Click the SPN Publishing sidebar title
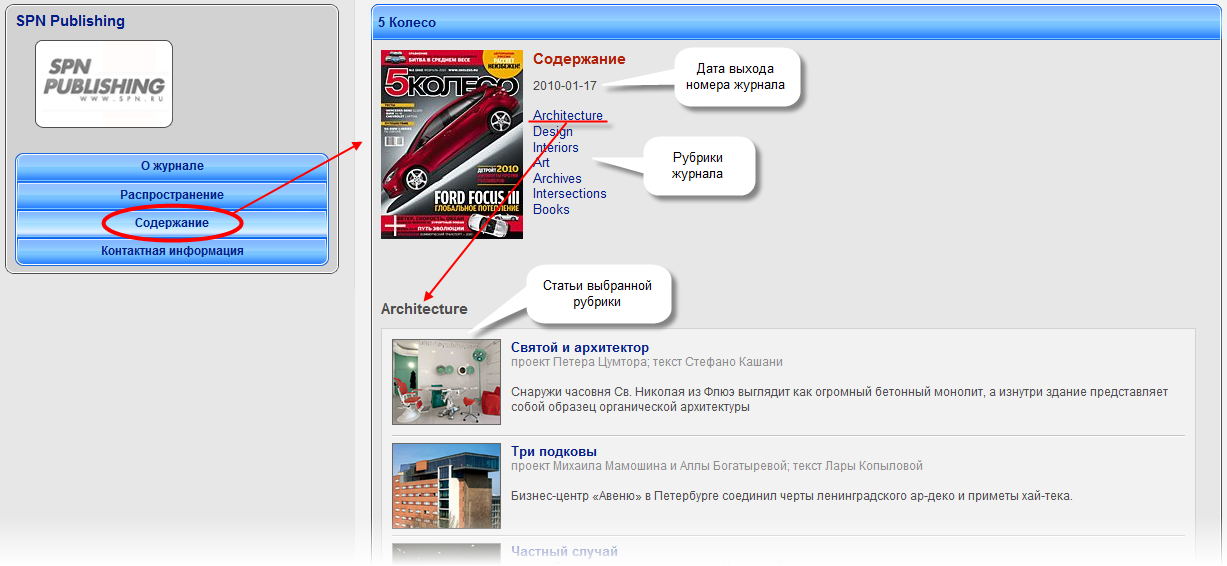This screenshot has height=566, width=1227. pyautogui.click(x=71, y=20)
